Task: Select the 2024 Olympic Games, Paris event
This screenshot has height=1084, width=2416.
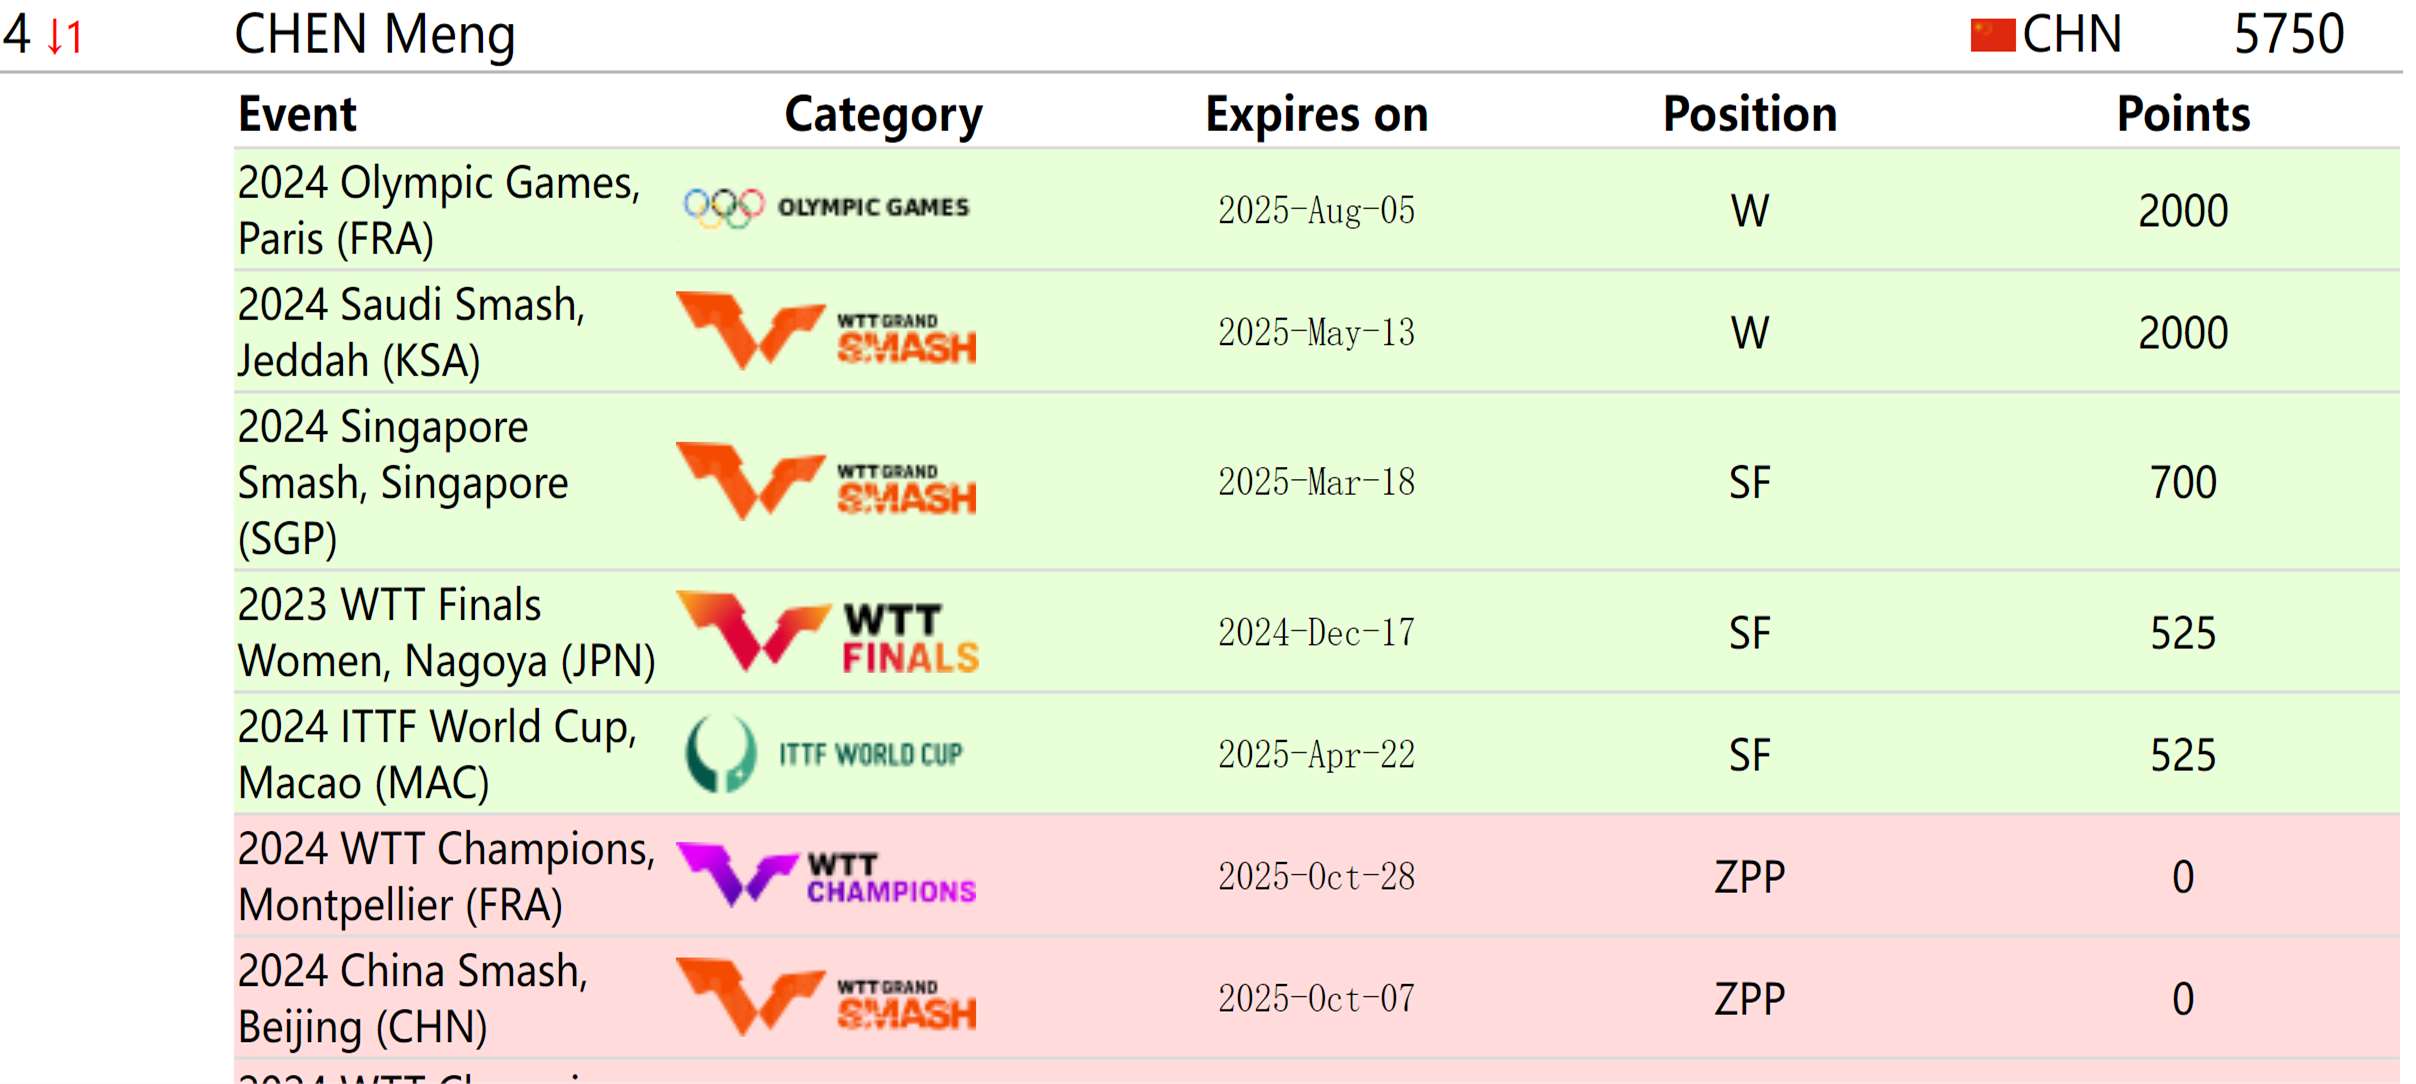Action: click(438, 210)
